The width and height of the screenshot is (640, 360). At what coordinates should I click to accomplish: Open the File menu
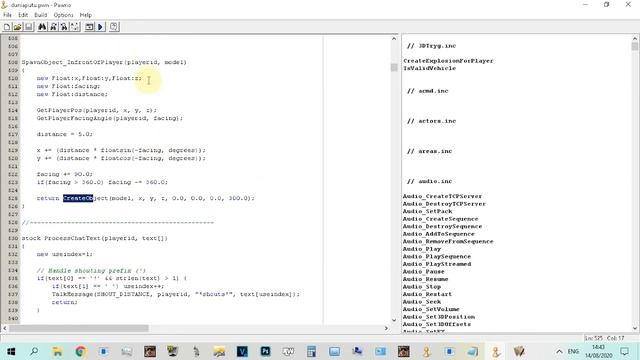(x=7, y=15)
